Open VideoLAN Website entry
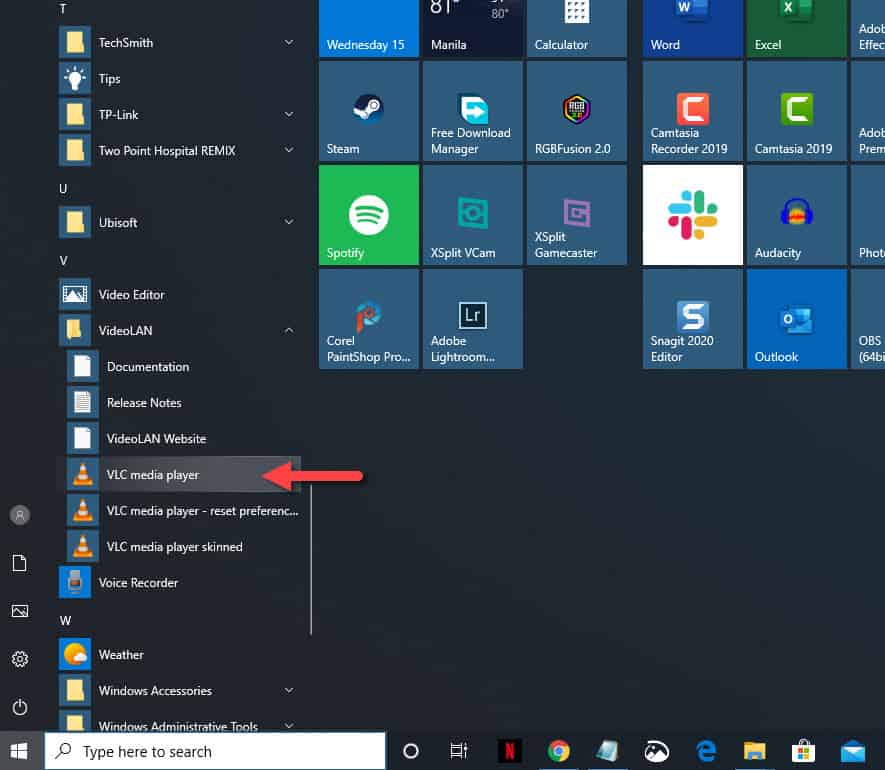 178,439
